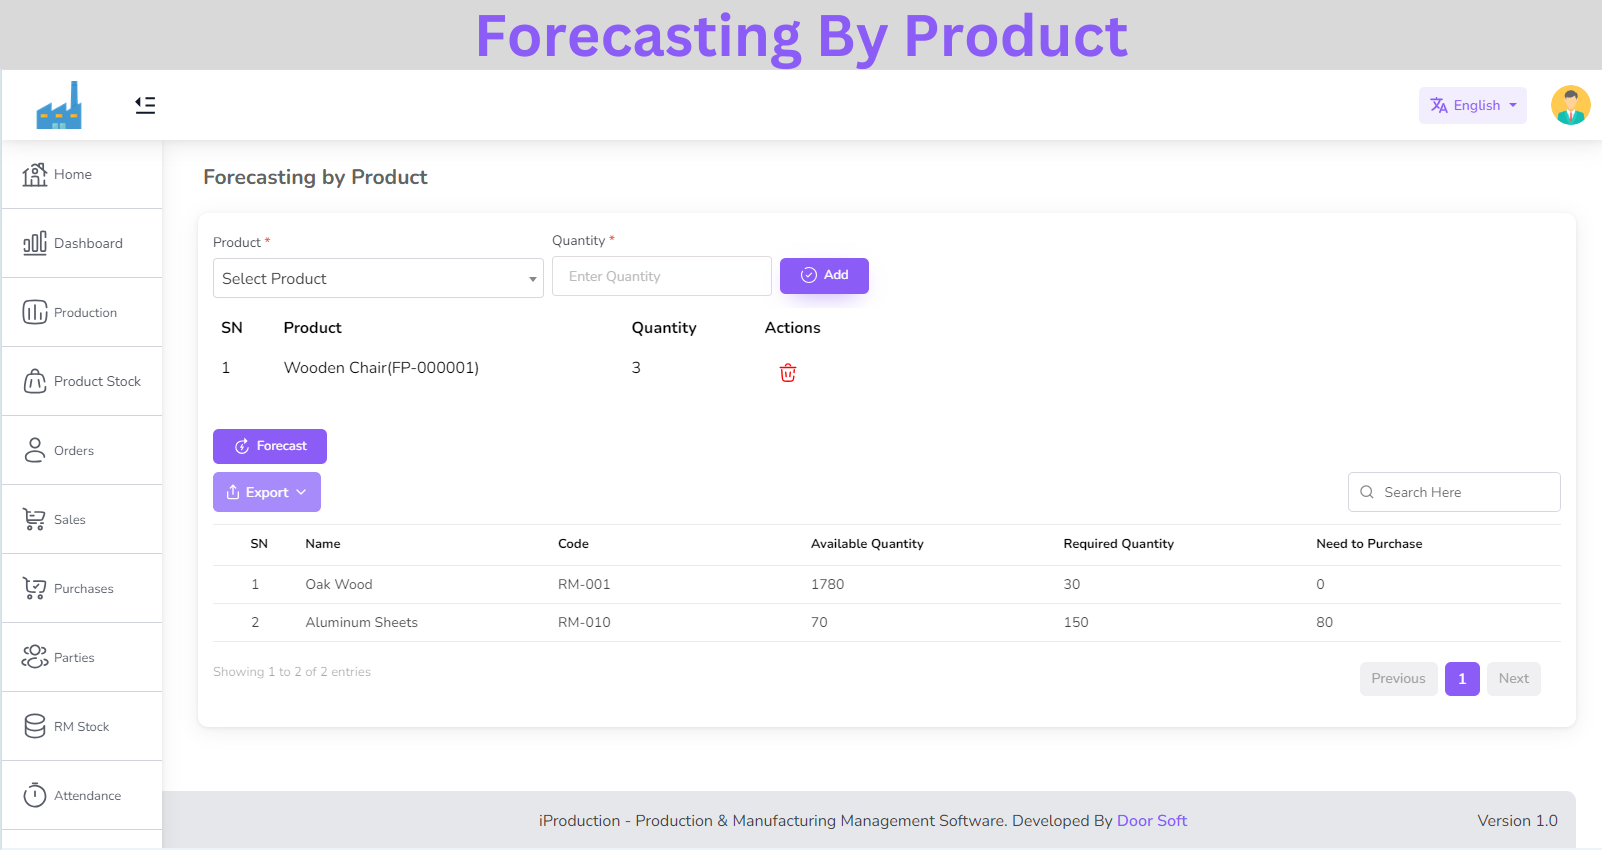
Task: Open the English language dropdown
Action: tap(1472, 105)
